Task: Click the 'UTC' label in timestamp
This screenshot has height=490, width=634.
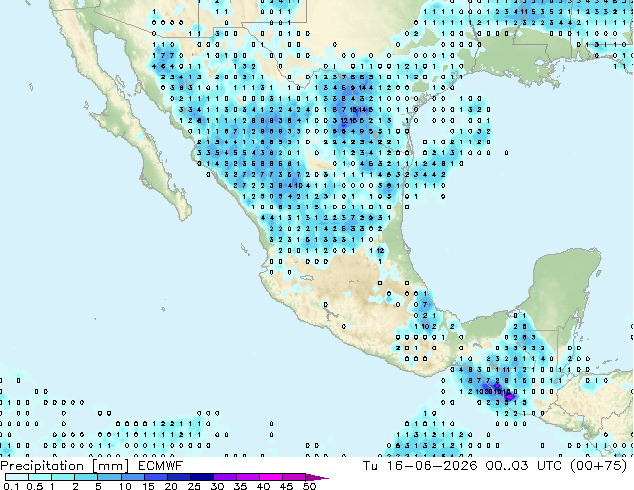Action: (550, 466)
